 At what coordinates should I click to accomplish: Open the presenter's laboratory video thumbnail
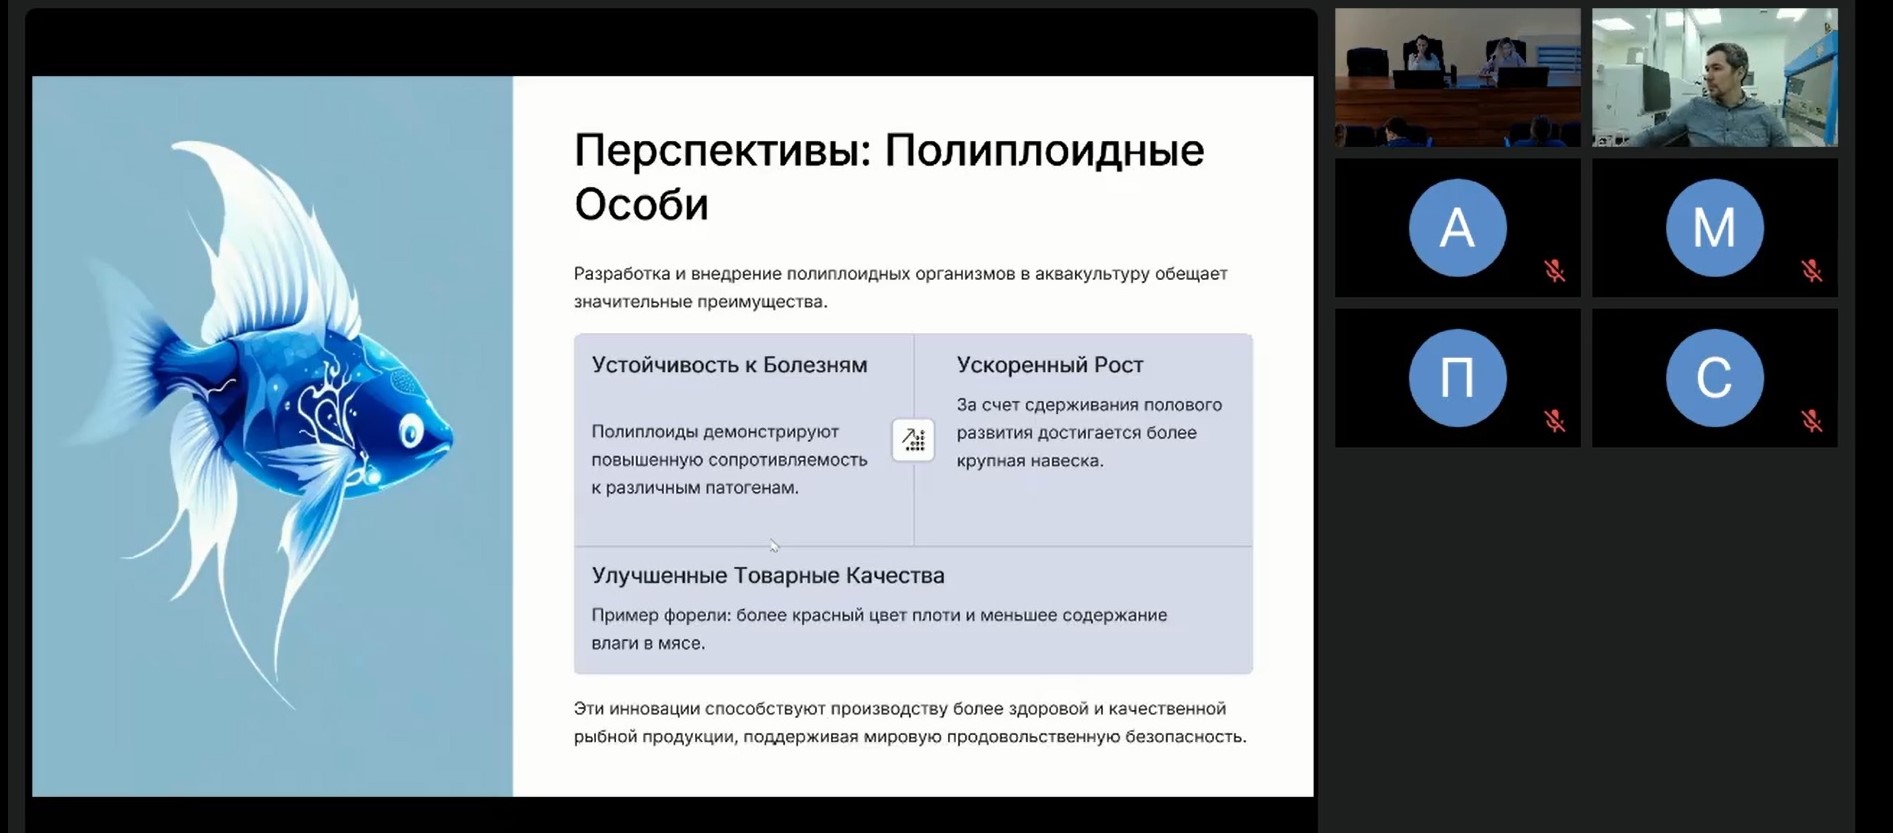(1714, 78)
